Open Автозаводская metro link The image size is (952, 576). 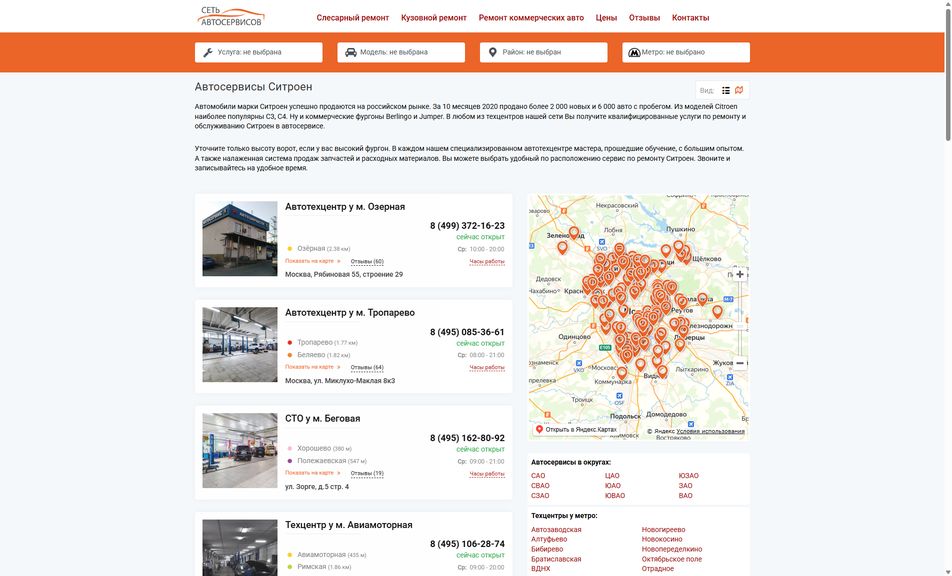[x=556, y=530]
